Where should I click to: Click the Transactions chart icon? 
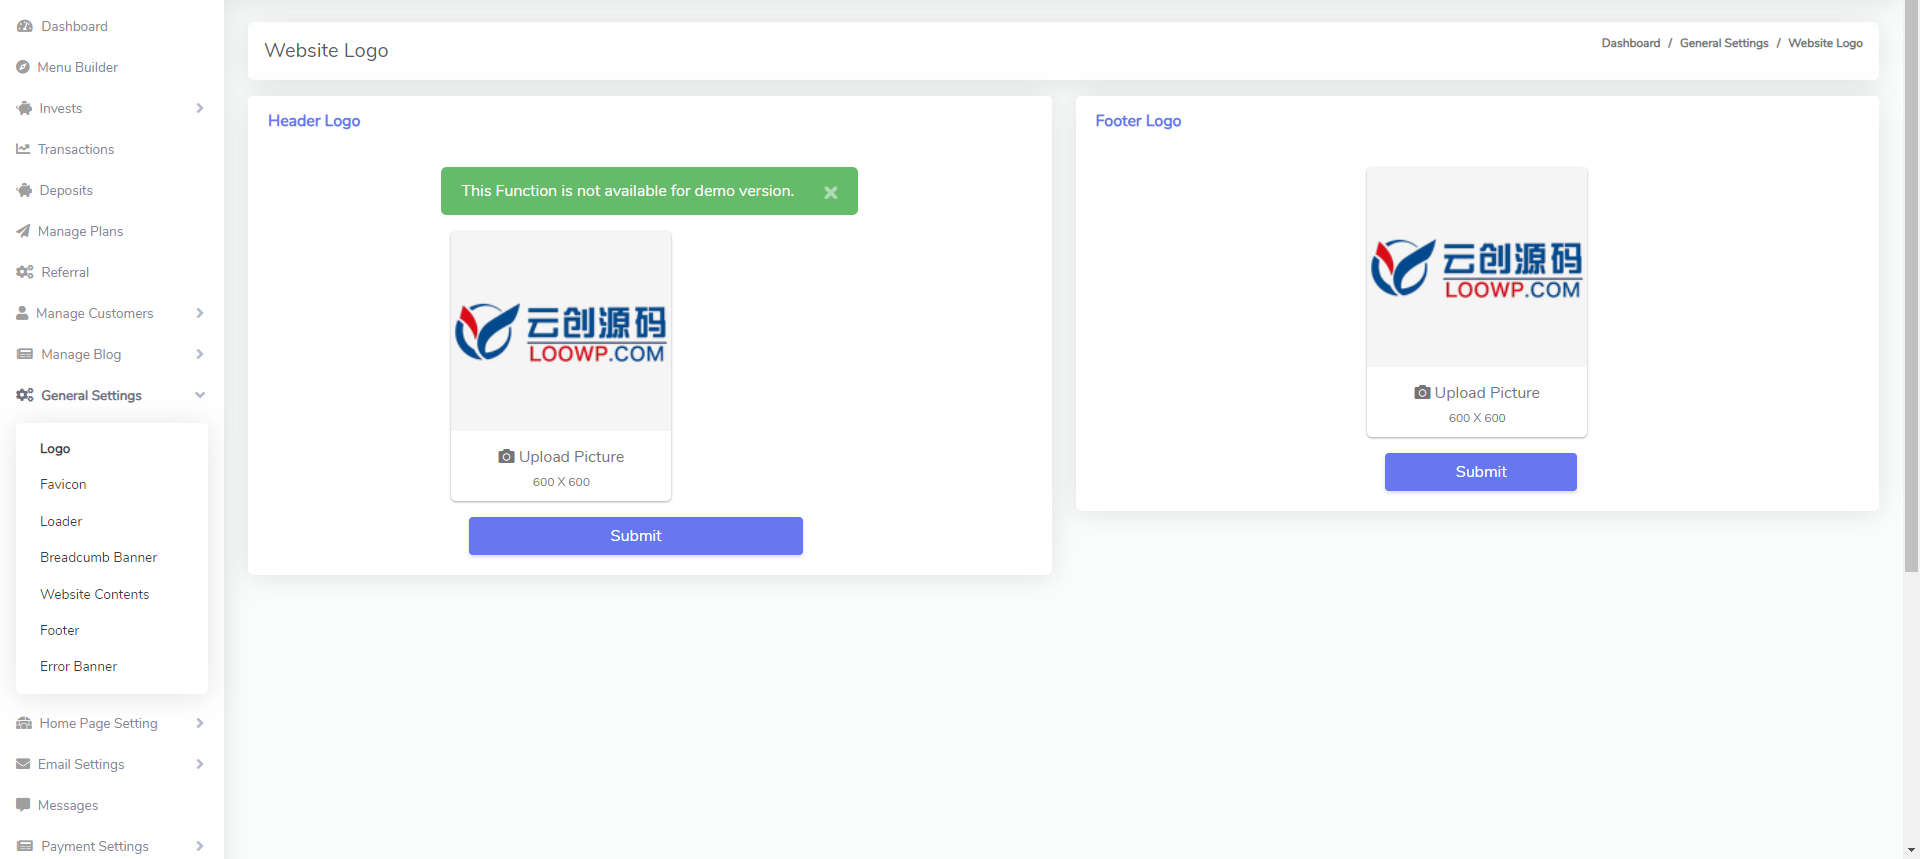23,149
